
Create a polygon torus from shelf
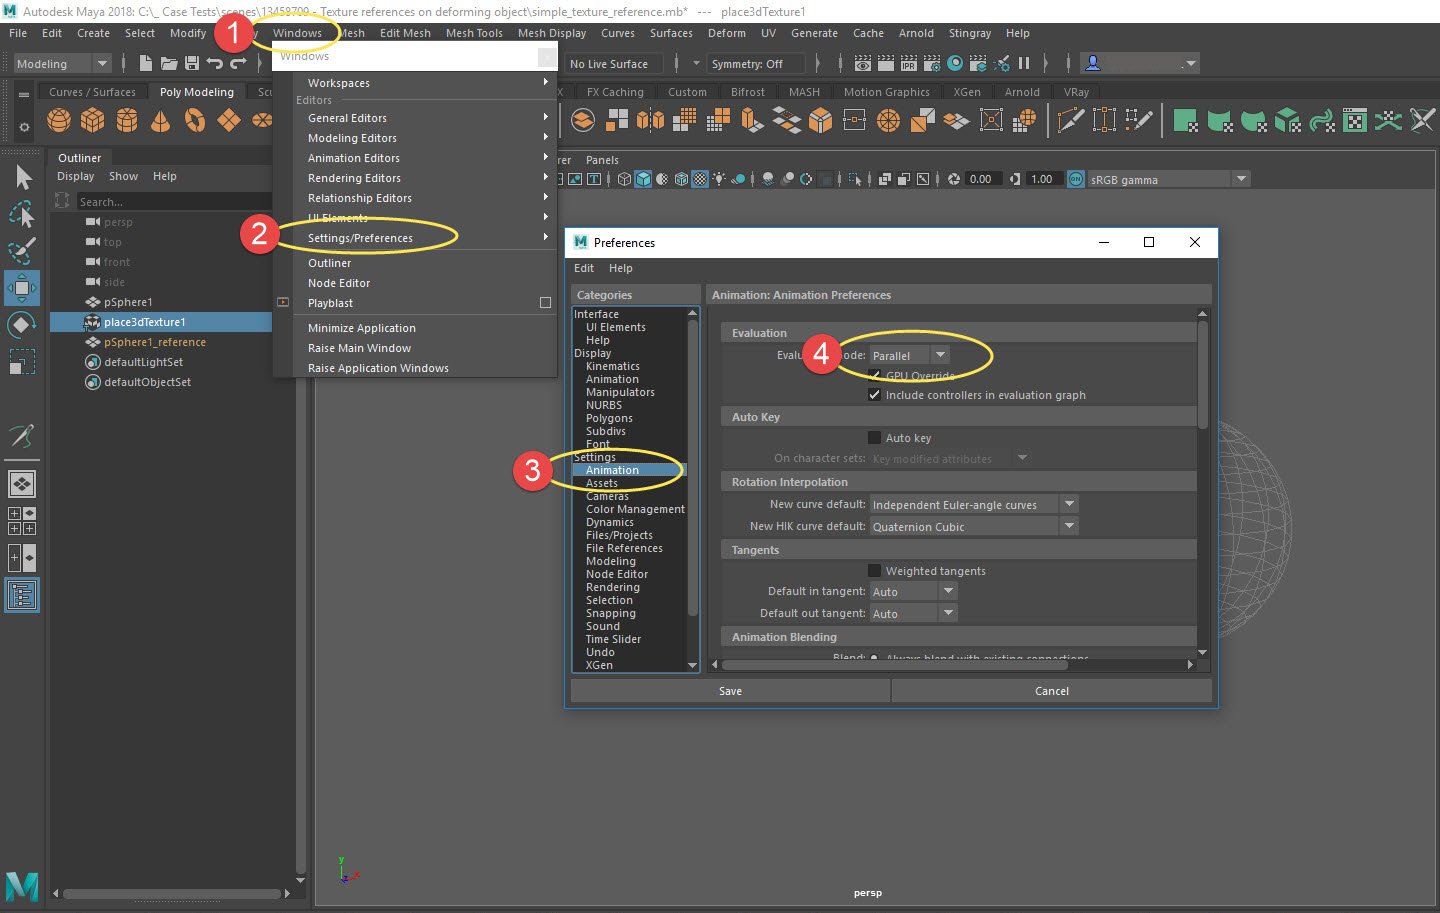pos(195,121)
